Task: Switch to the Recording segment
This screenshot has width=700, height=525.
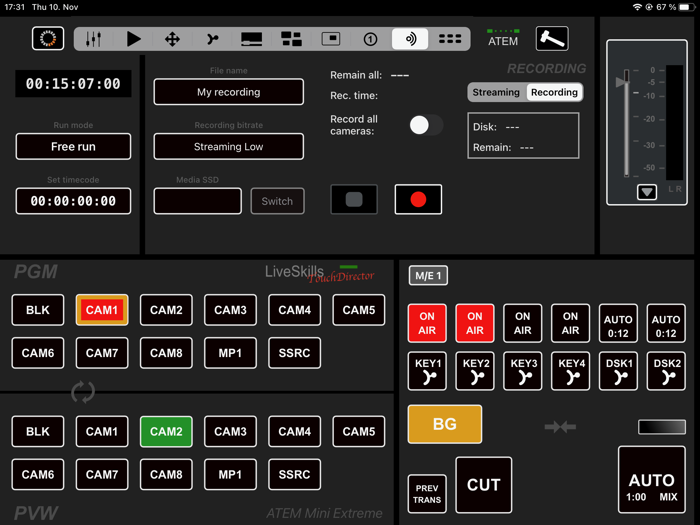Action: pos(554,92)
